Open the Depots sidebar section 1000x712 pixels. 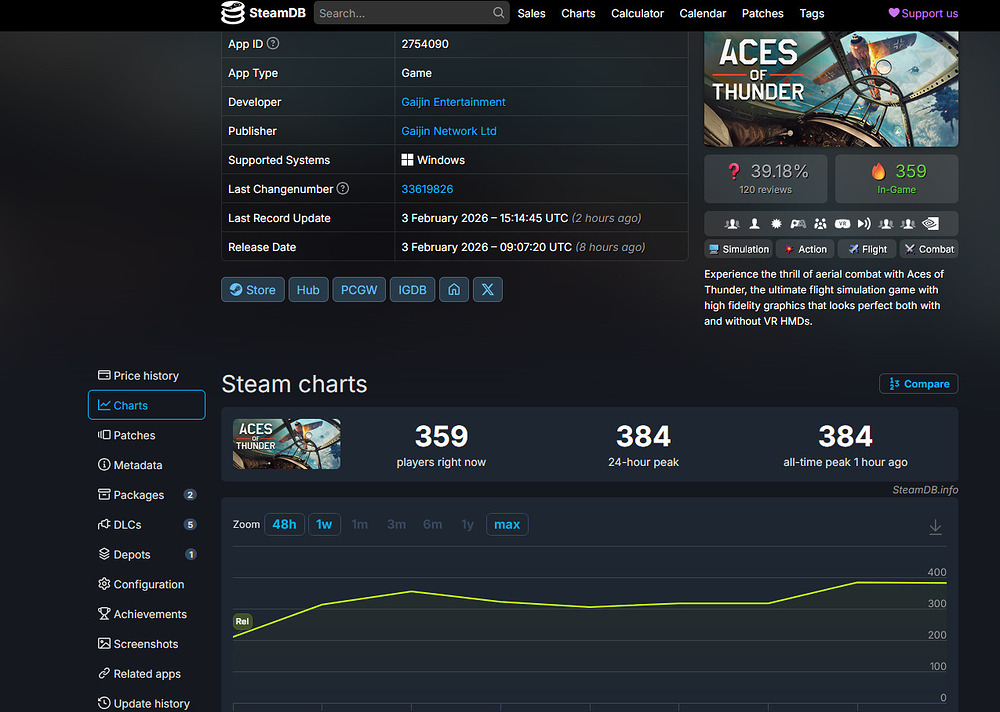[x=132, y=555]
